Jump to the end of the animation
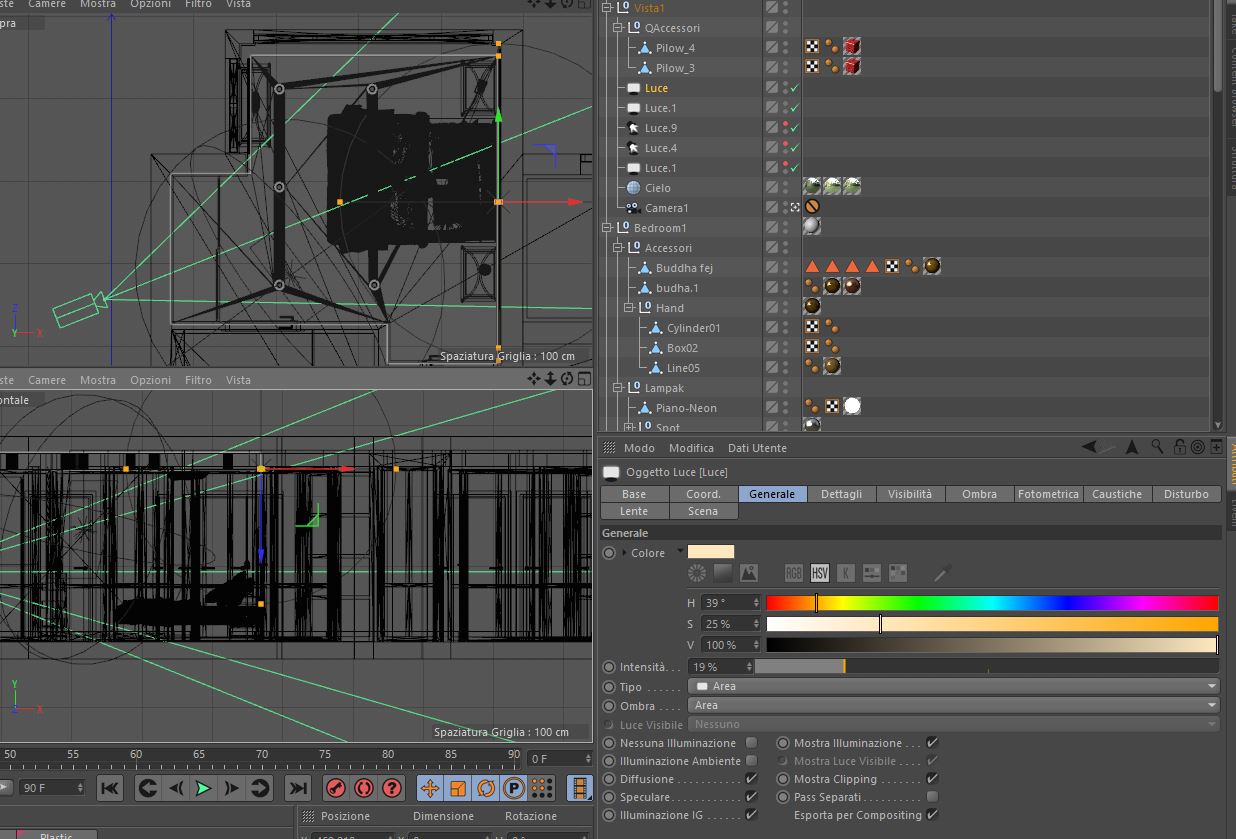1236x839 pixels. pos(298,788)
